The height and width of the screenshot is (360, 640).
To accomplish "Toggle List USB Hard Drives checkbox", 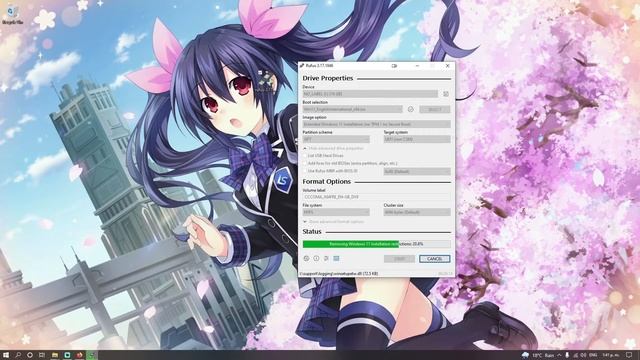I will [305, 156].
